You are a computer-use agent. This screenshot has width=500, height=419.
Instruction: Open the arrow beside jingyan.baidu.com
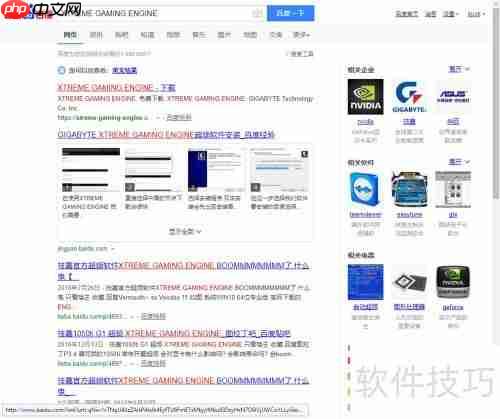point(113,249)
